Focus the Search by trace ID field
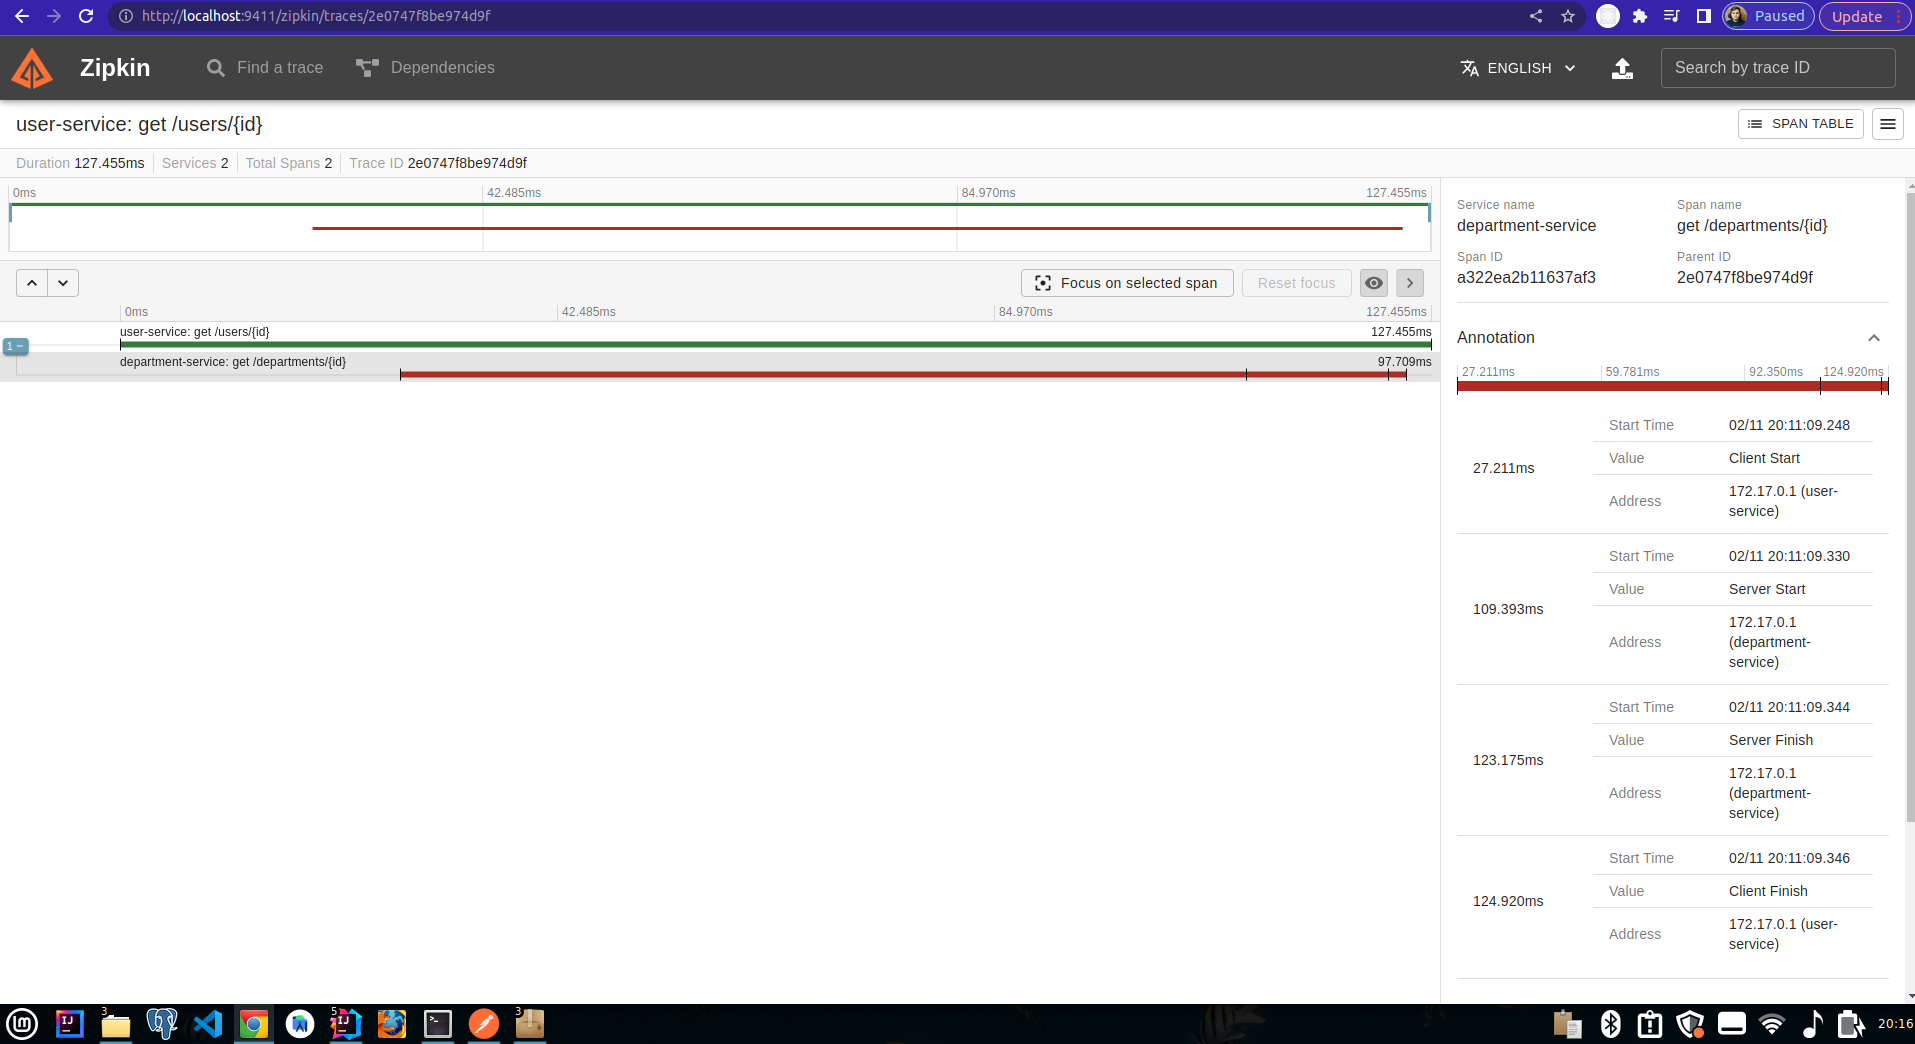The height and width of the screenshot is (1044, 1915). (1778, 68)
